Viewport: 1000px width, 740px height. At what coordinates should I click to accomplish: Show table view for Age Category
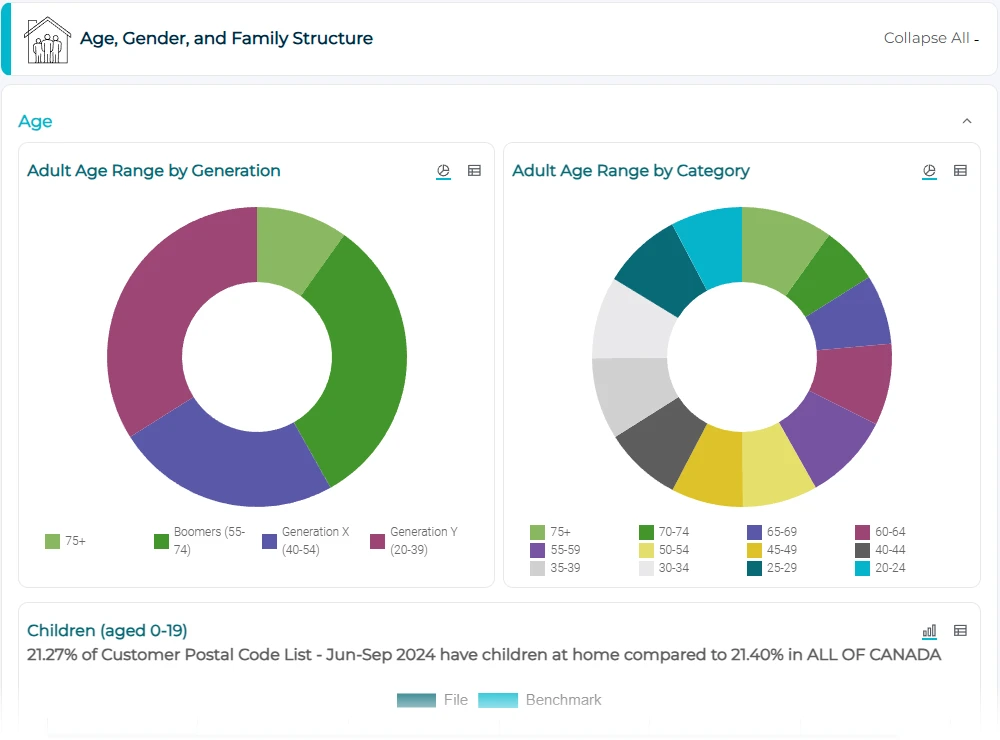click(960, 171)
